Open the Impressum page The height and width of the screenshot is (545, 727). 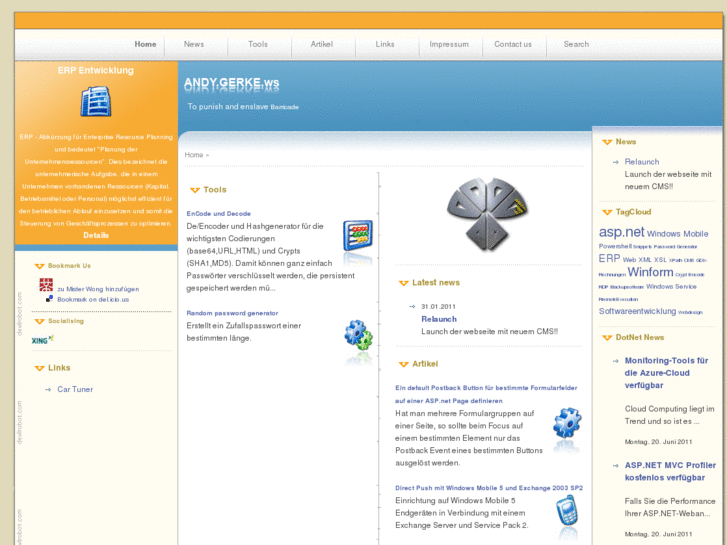click(x=449, y=44)
